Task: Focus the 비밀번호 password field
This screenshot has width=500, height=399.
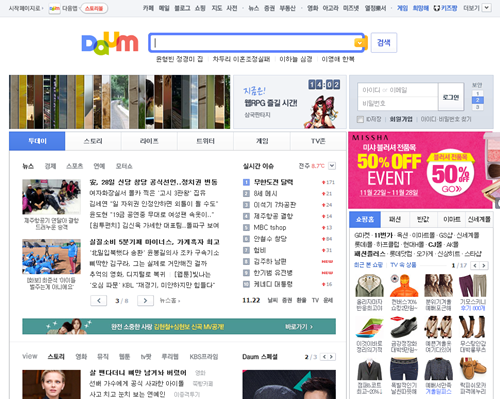Action: [398, 104]
